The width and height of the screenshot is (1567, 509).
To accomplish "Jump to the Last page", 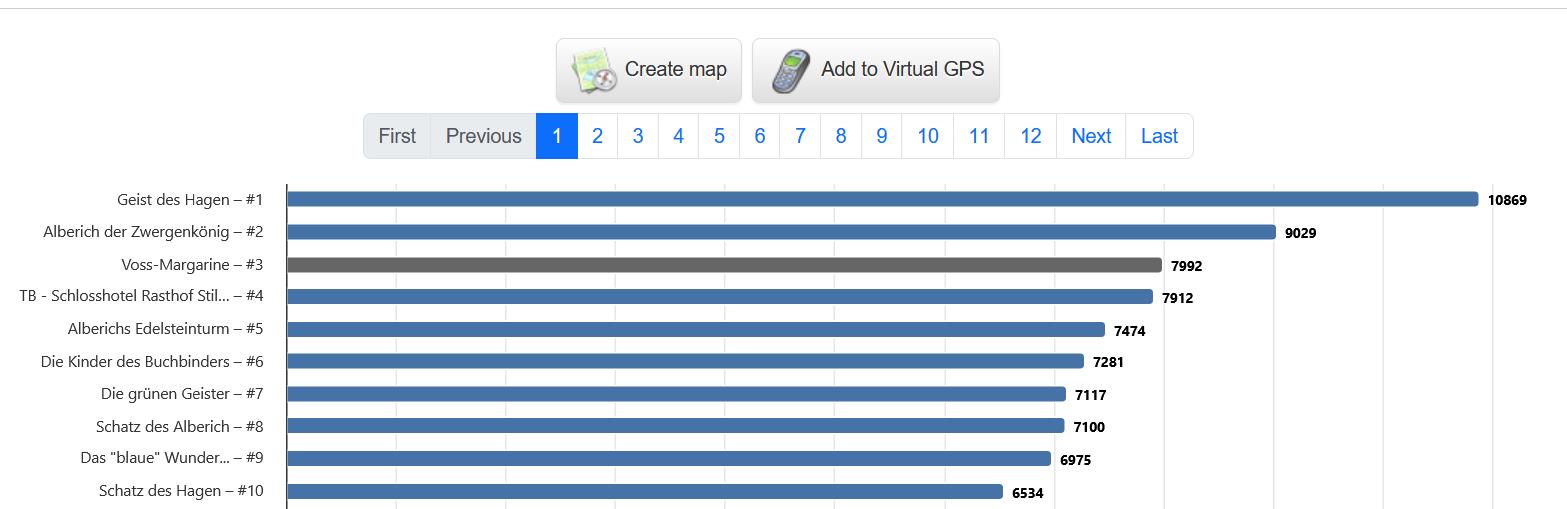I will (x=1159, y=136).
